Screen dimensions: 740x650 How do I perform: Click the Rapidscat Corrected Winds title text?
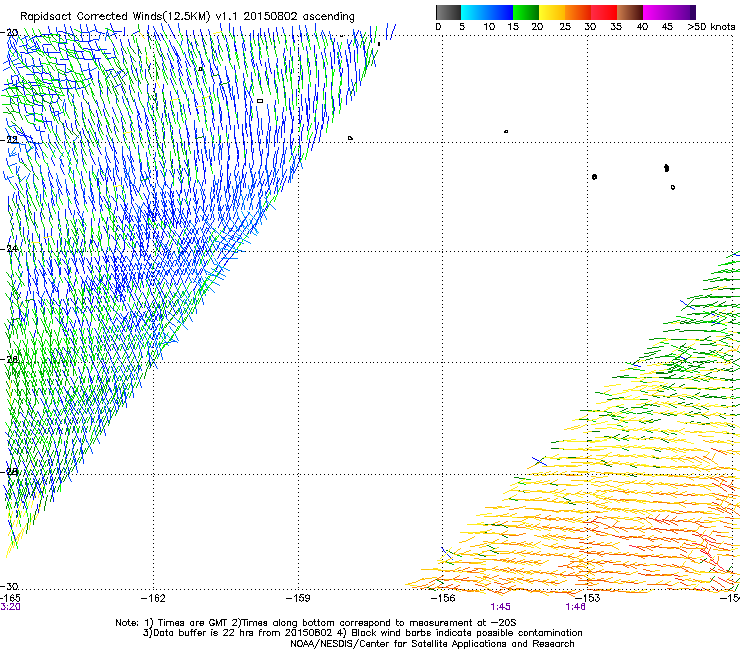pyautogui.click(x=187, y=17)
